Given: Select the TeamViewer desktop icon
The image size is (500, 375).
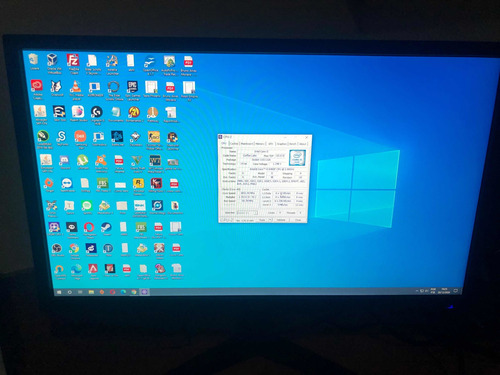Looking at the screenshot, I should click(x=67, y=185).
